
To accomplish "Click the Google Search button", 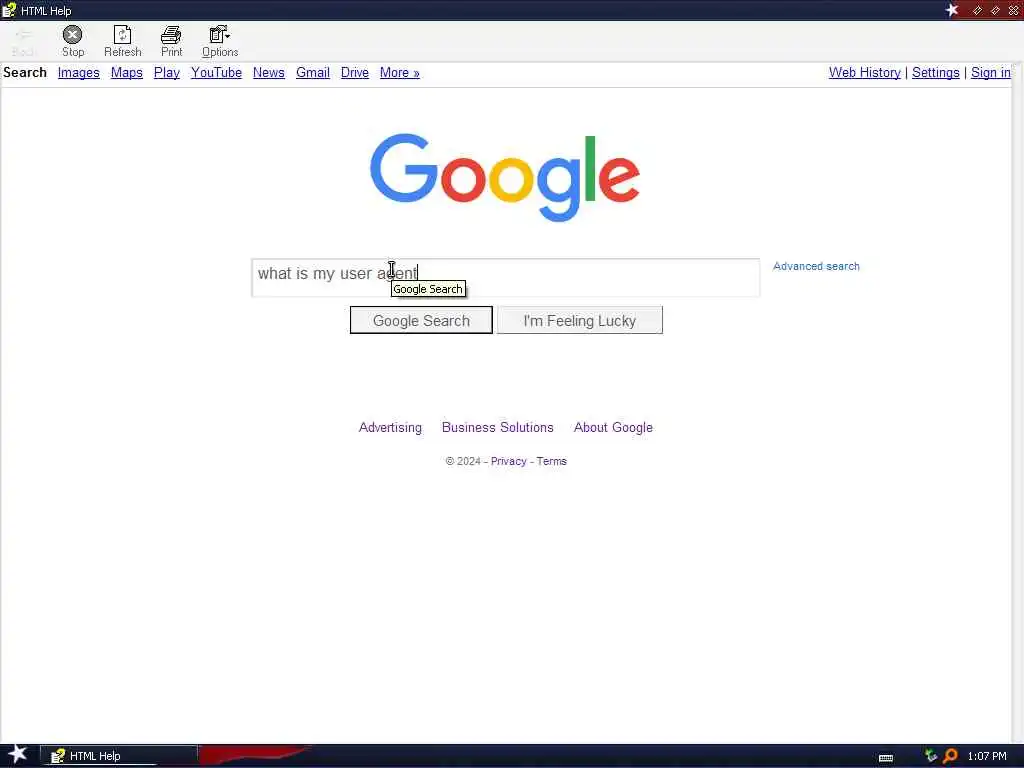I will 421,320.
